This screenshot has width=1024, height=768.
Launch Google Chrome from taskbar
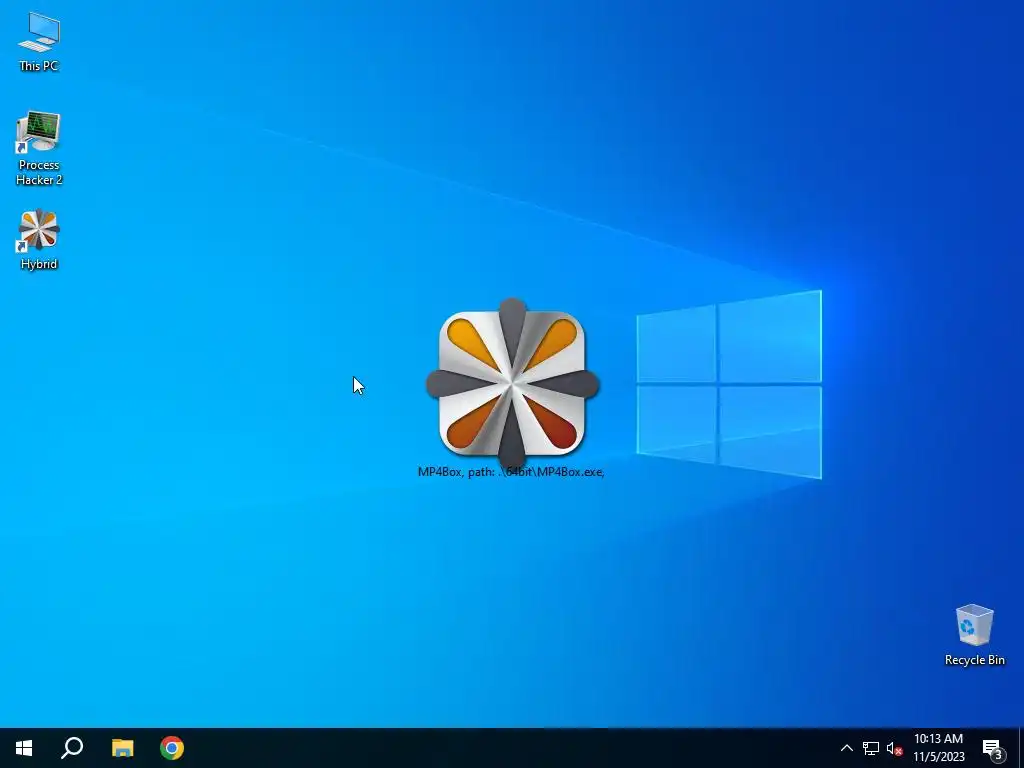(x=172, y=748)
